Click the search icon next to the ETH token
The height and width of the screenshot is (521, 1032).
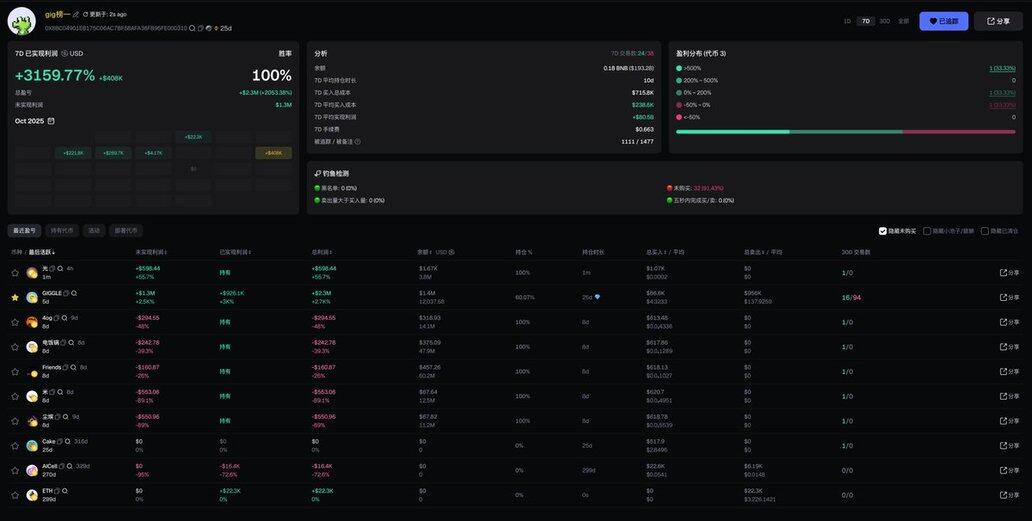pos(66,491)
